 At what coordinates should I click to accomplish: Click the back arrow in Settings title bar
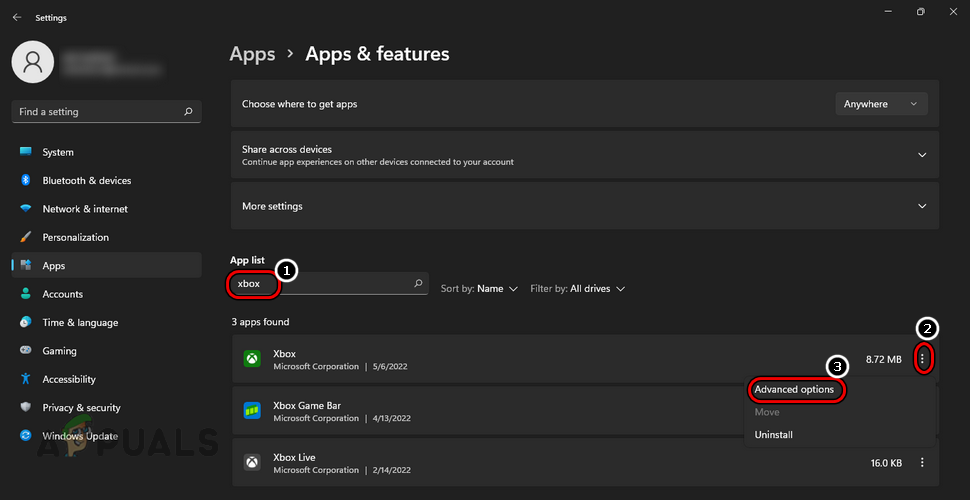click(17, 17)
